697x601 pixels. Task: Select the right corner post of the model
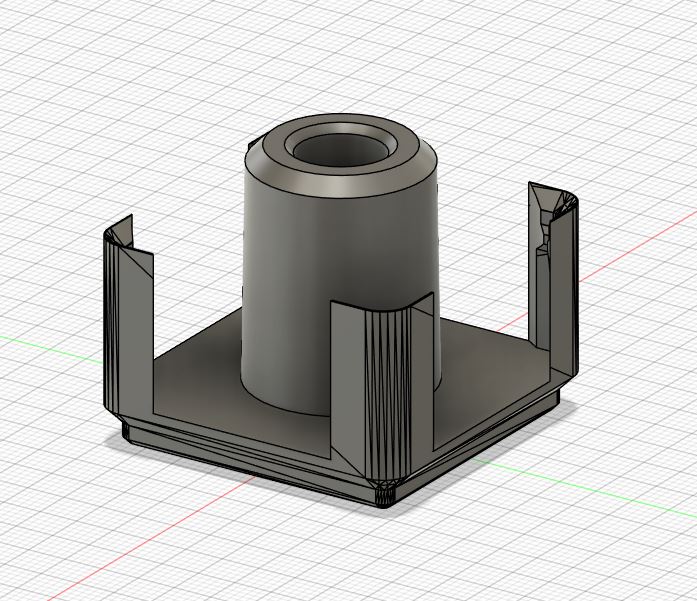pyautogui.click(x=554, y=280)
